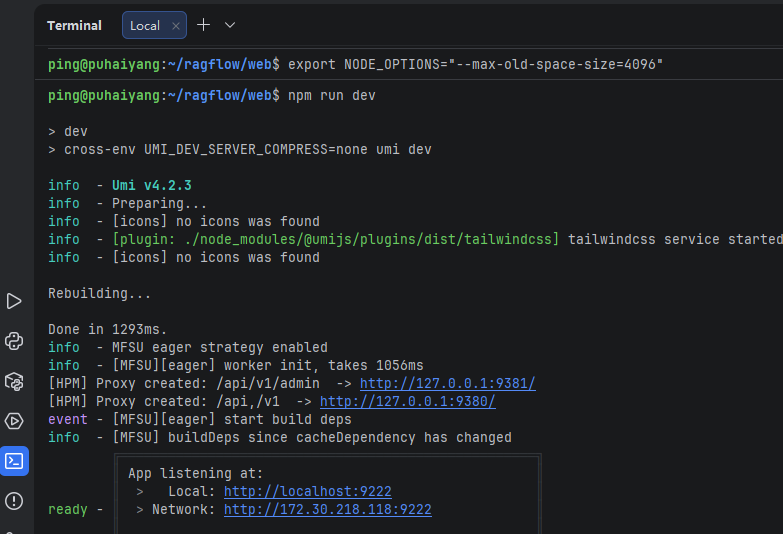
Task: Click the '> dev' script output line
Action: point(67,131)
